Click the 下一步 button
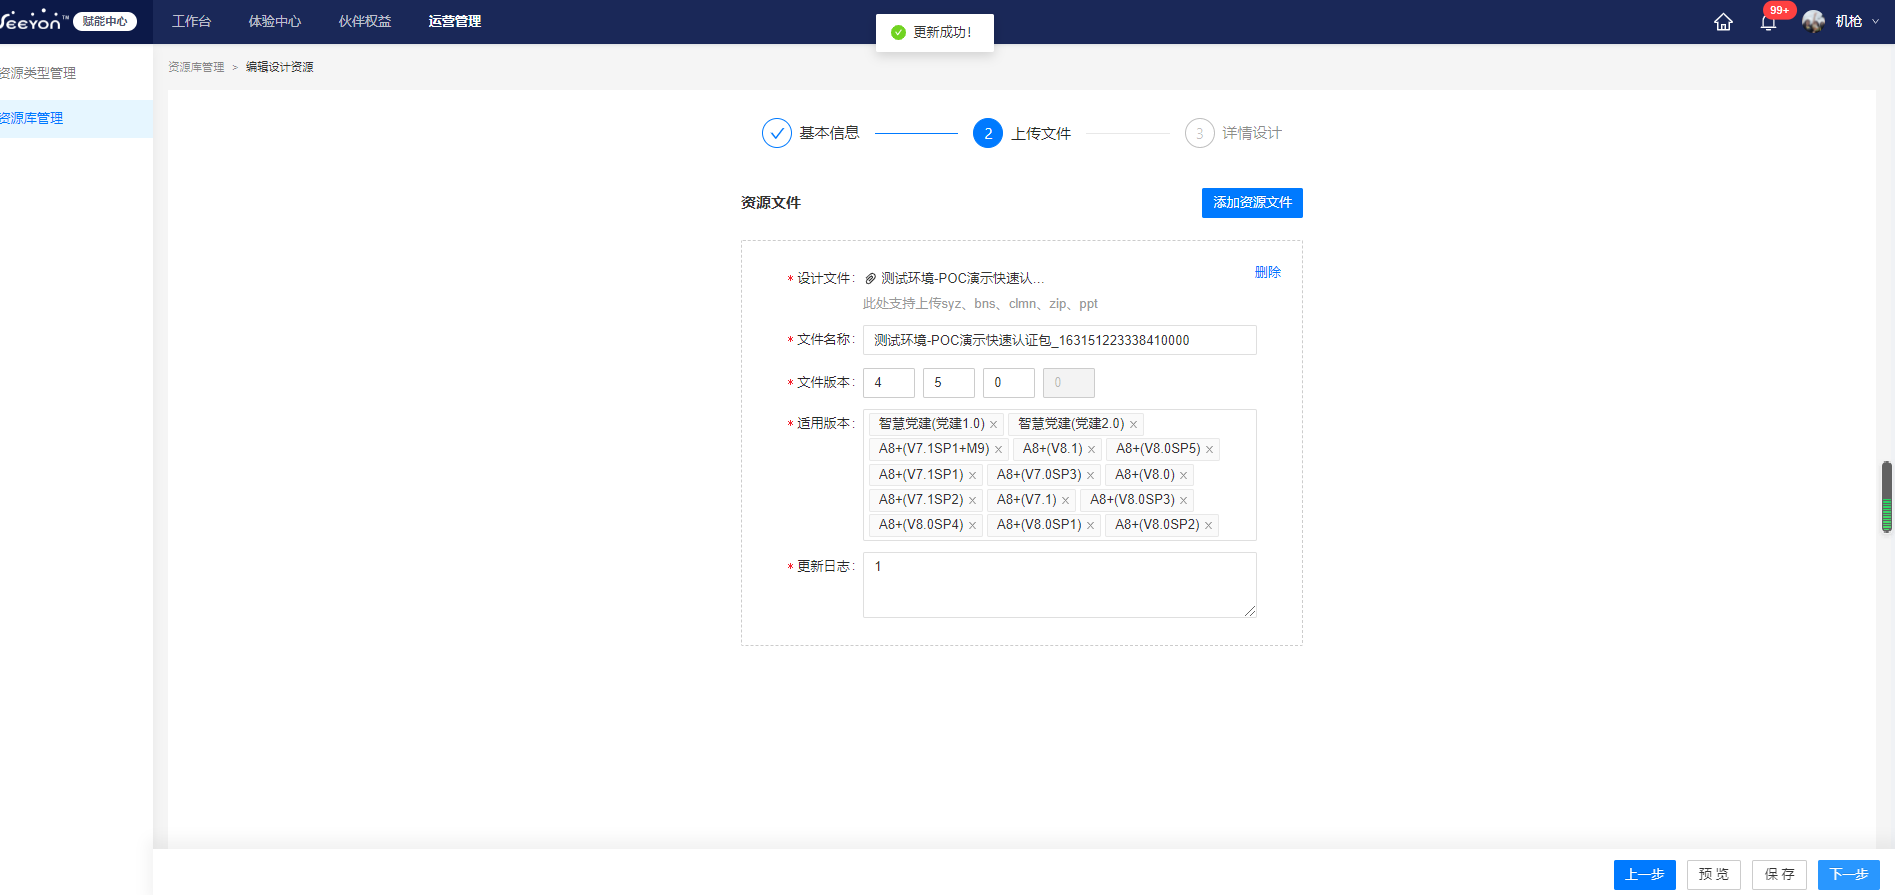Screen dimensions: 1895x895 click(x=1849, y=874)
